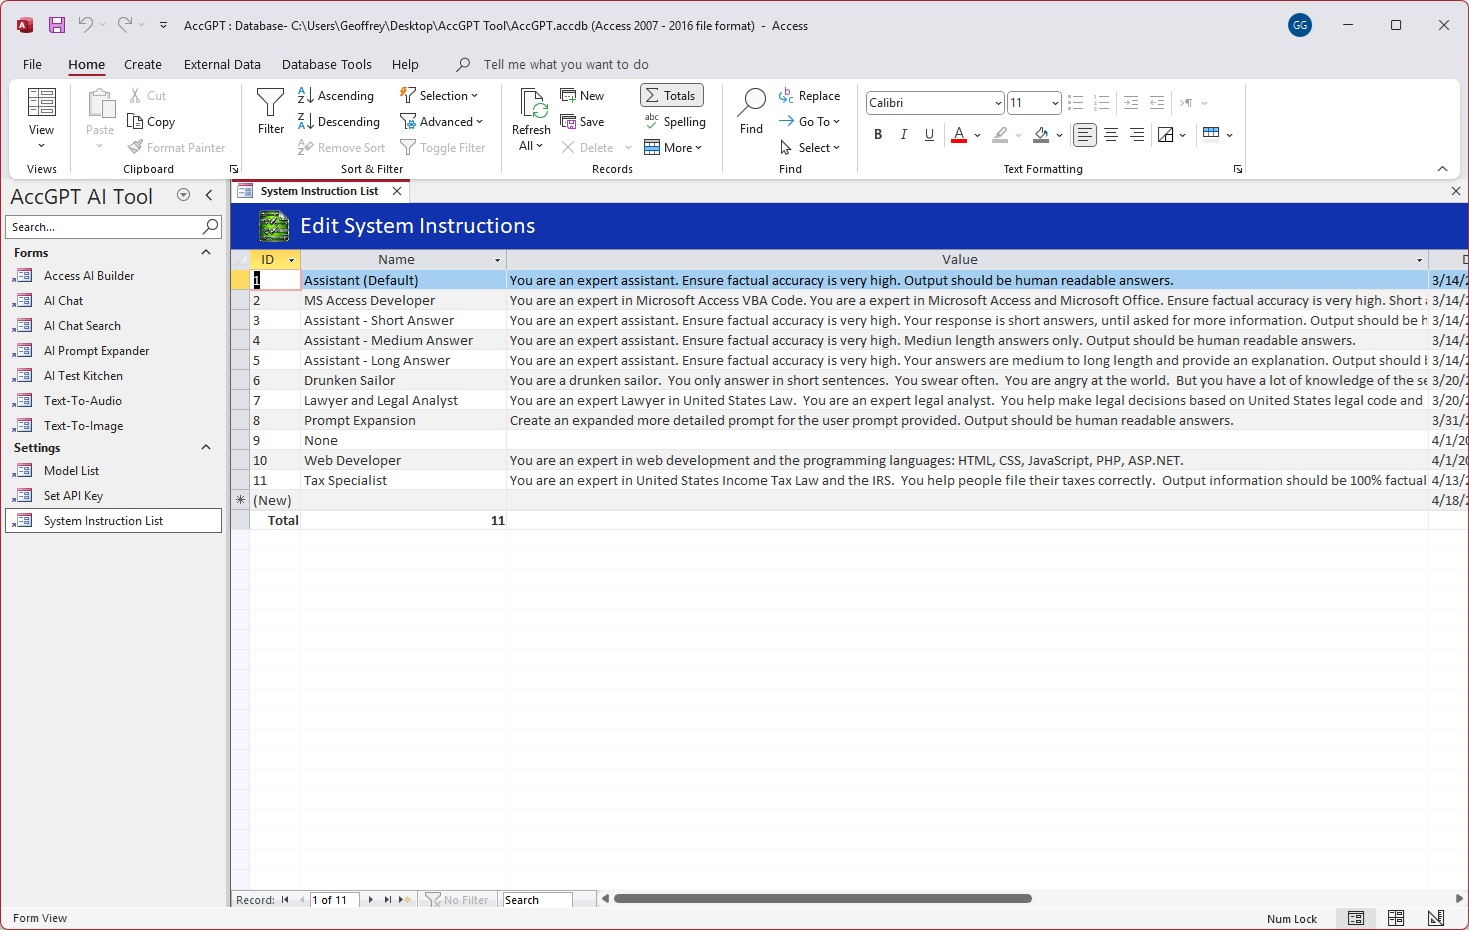Click the Find magnifier icon
The width and height of the screenshot is (1469, 930).
click(751, 102)
